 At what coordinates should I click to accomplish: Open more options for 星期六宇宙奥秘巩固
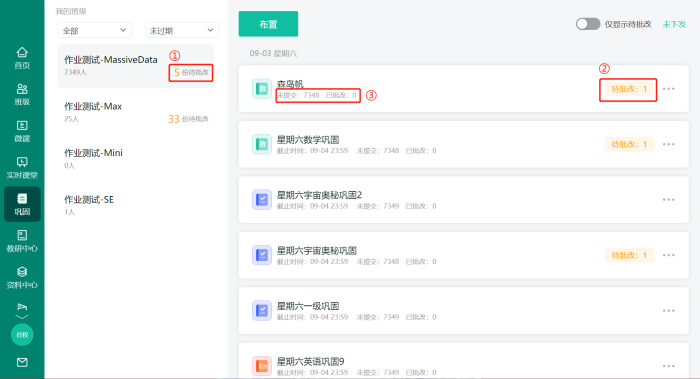tap(668, 255)
